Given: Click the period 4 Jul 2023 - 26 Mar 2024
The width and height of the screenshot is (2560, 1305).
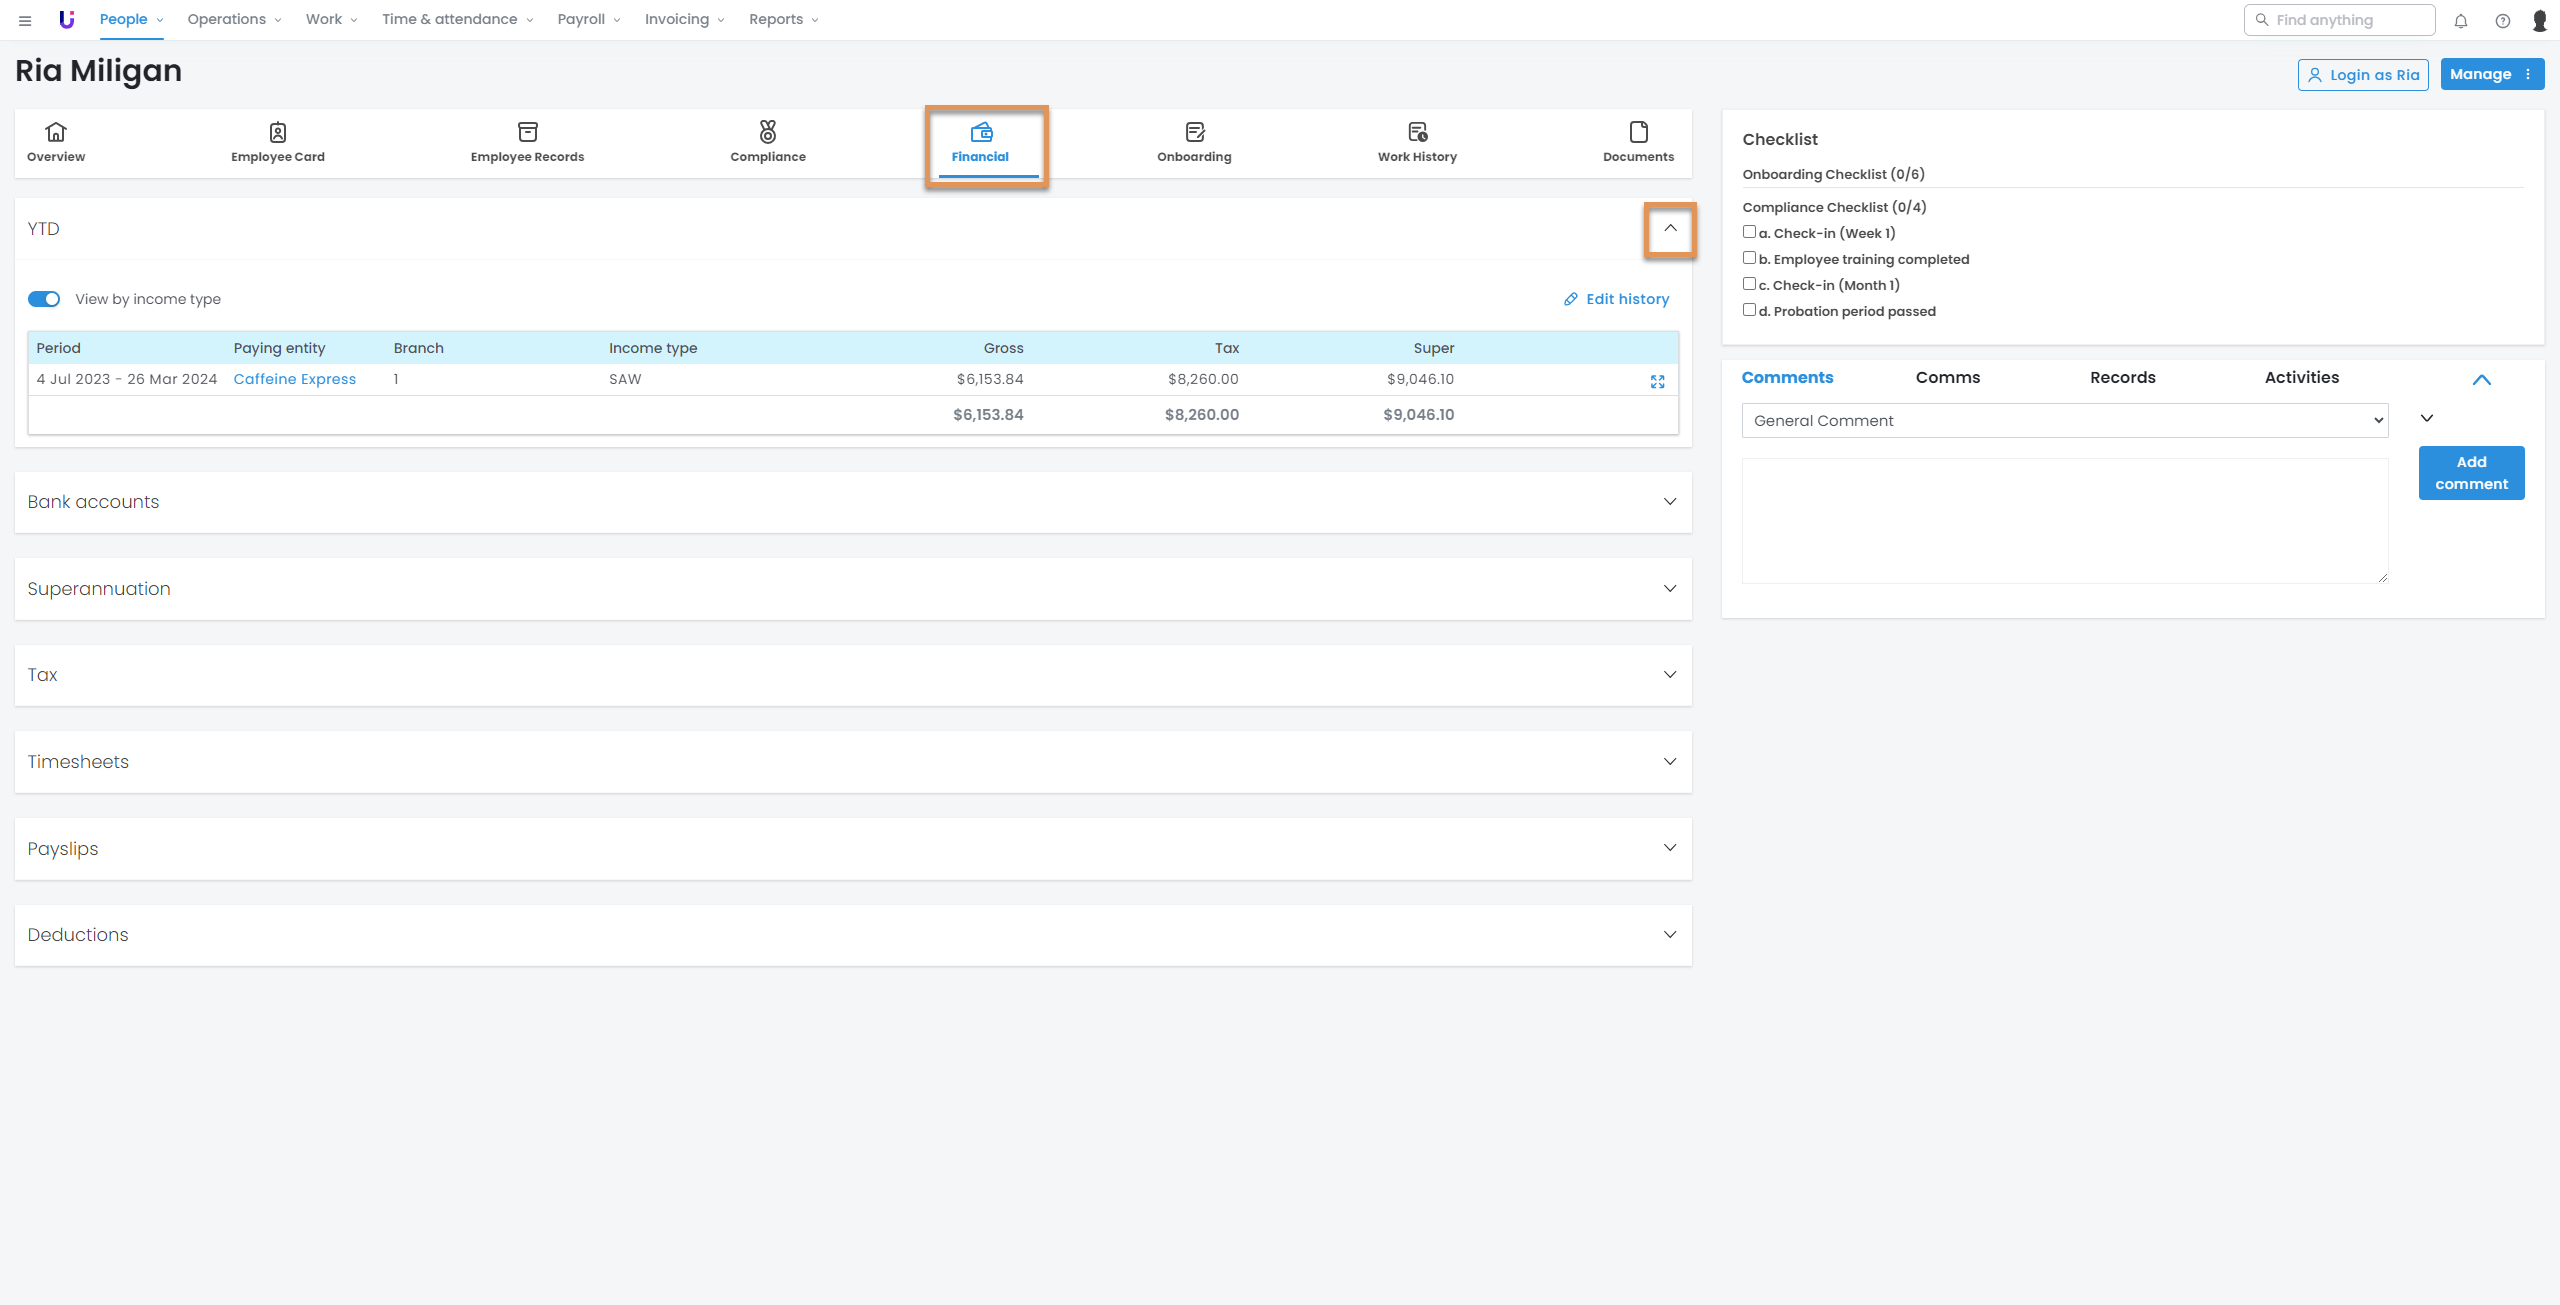Looking at the screenshot, I should click(x=127, y=379).
